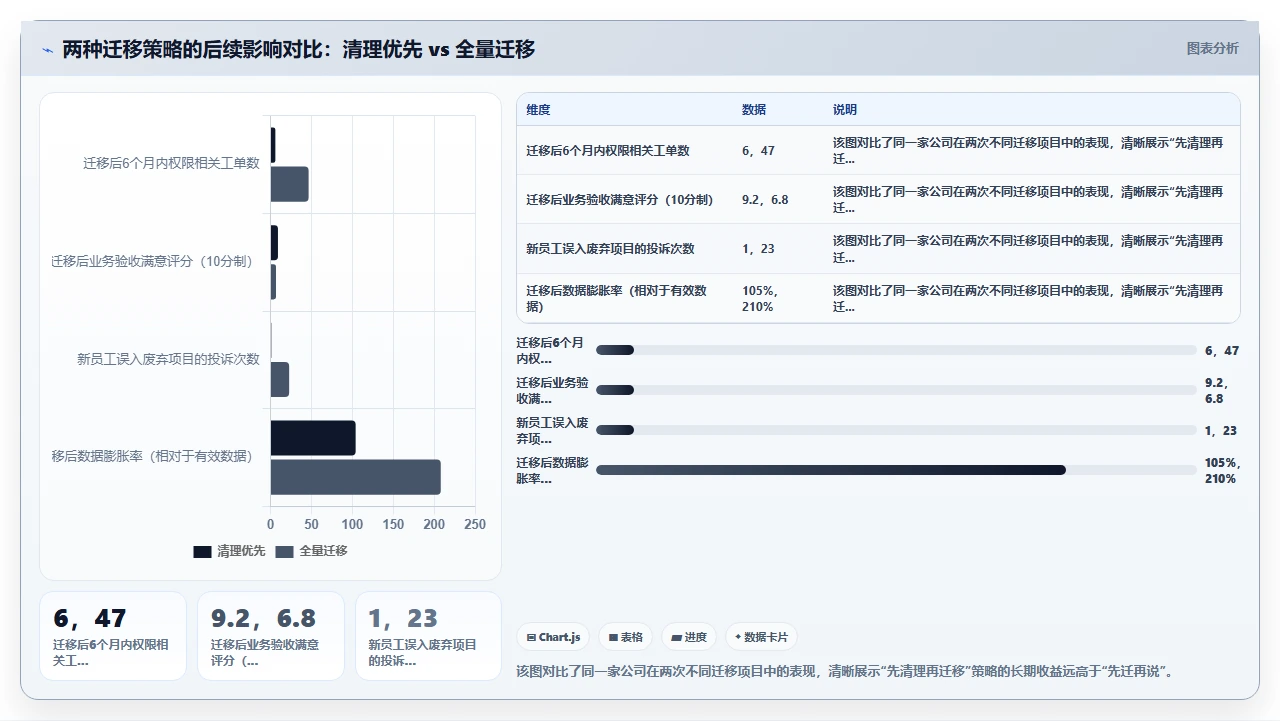Click the 全量迁移 bar for 投诉次数
The image size is (1280, 721).
[280, 379]
